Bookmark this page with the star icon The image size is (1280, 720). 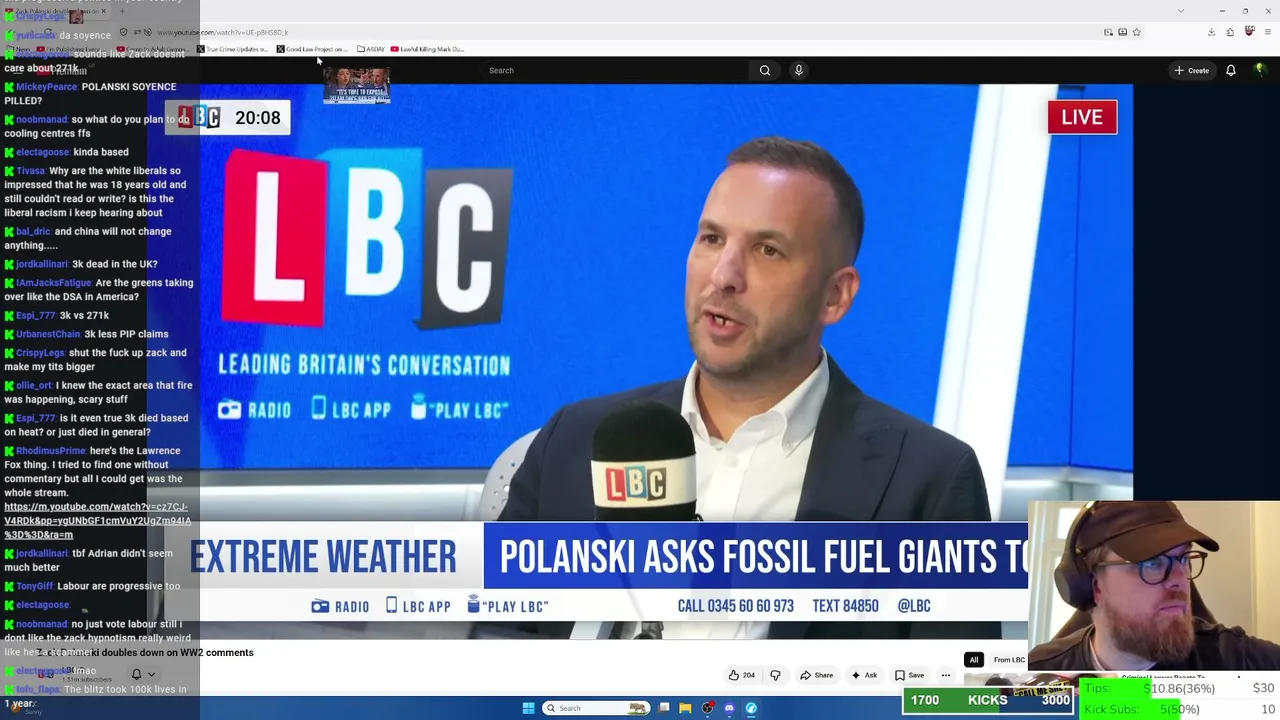click(x=1136, y=32)
